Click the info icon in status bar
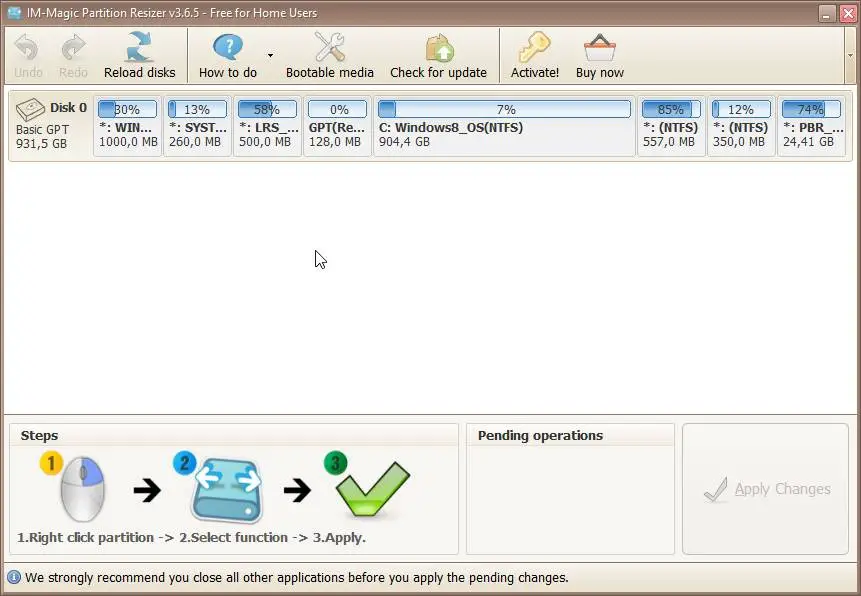 click(x=14, y=577)
